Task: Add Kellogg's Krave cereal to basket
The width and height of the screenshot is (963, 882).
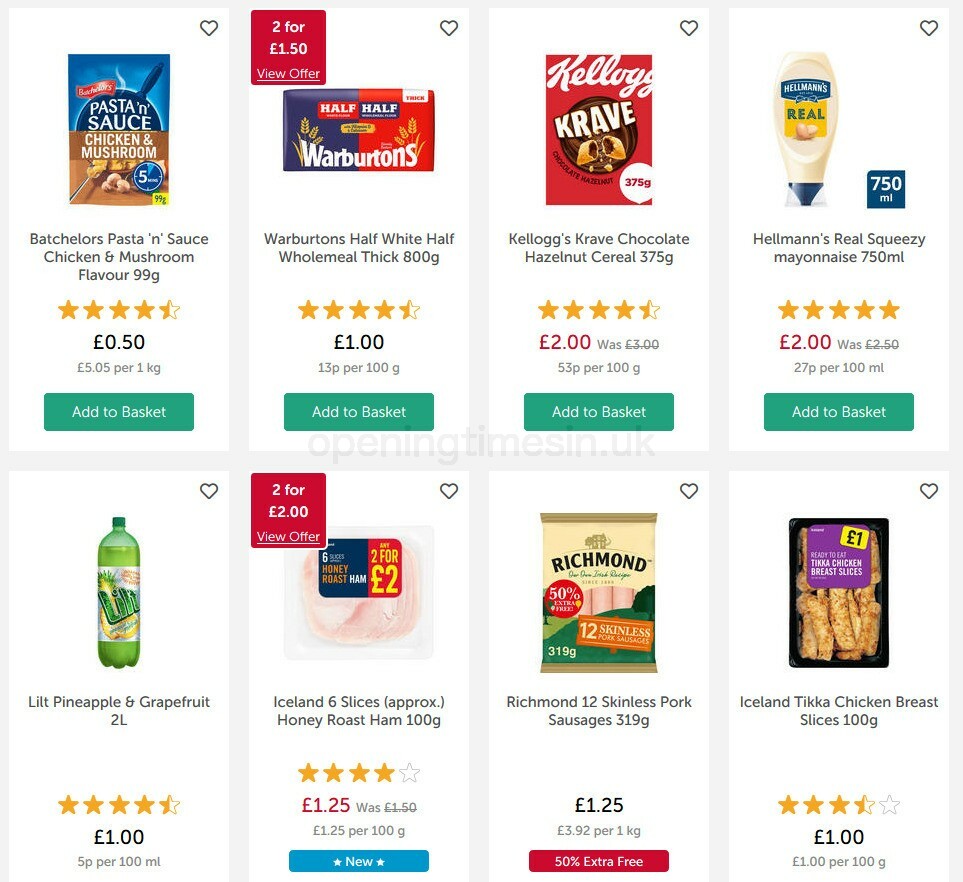Action: (x=599, y=412)
